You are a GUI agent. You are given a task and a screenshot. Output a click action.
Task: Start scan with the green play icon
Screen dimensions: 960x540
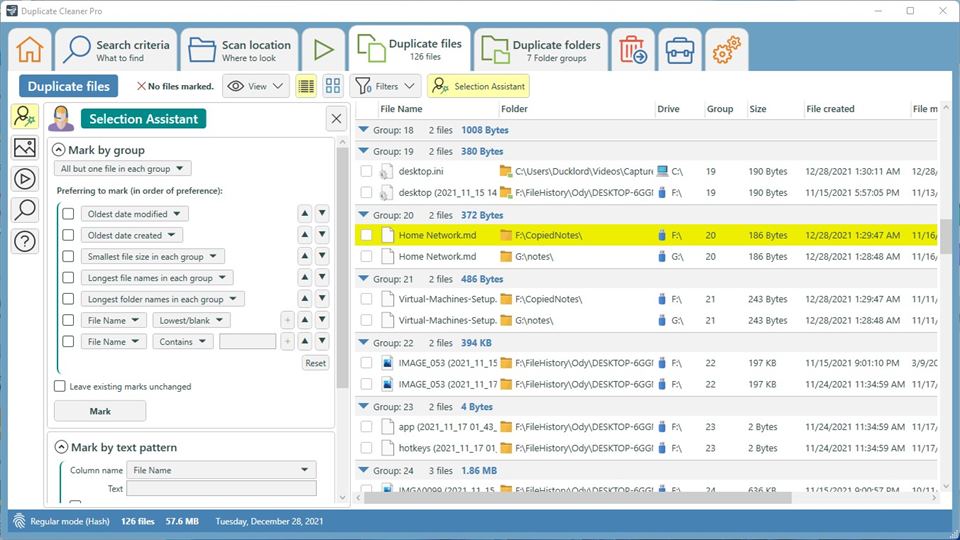[x=322, y=49]
